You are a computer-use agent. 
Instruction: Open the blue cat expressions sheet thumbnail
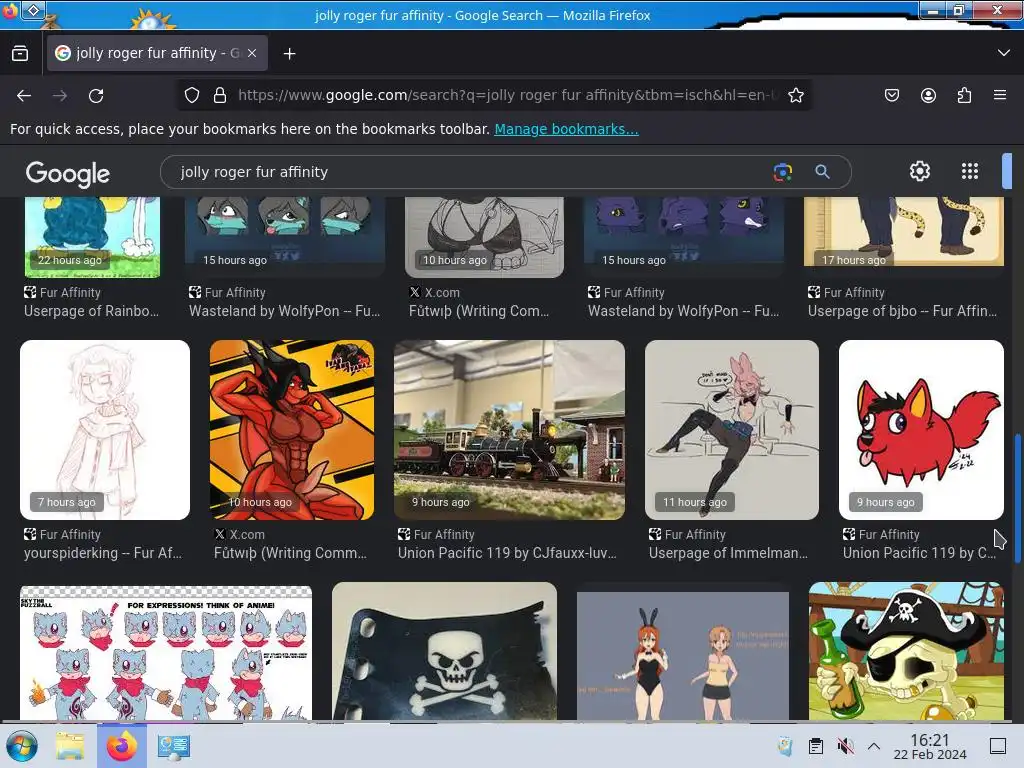pyautogui.click(x=166, y=653)
